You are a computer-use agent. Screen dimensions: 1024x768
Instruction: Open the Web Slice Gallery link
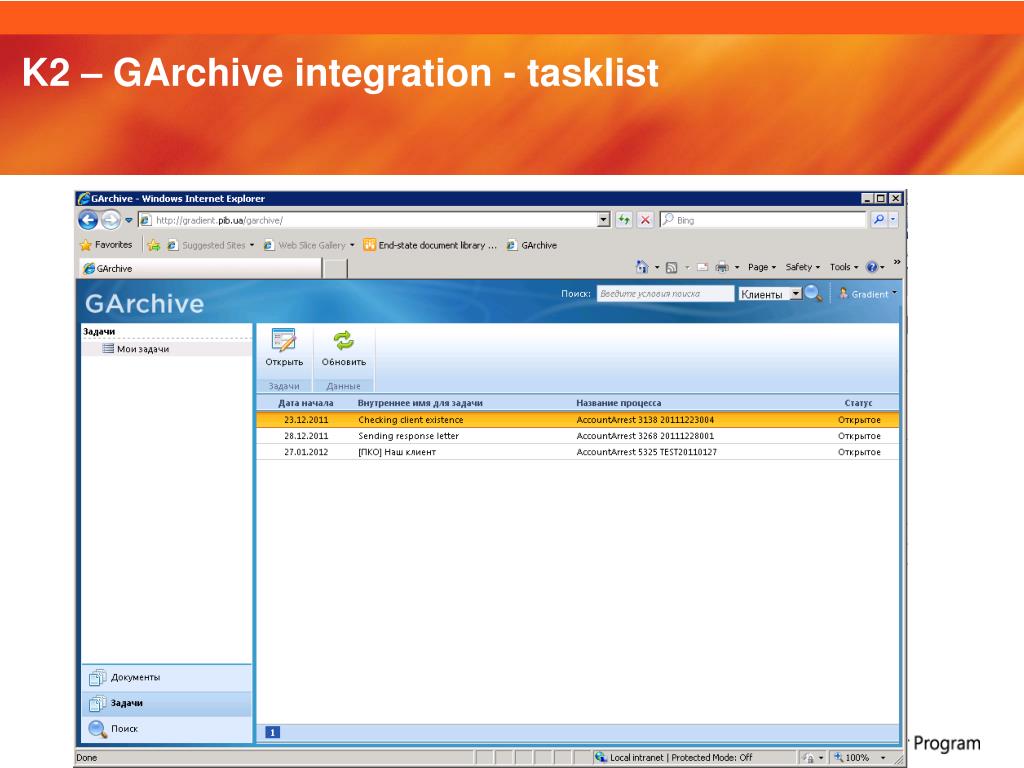click(309, 245)
